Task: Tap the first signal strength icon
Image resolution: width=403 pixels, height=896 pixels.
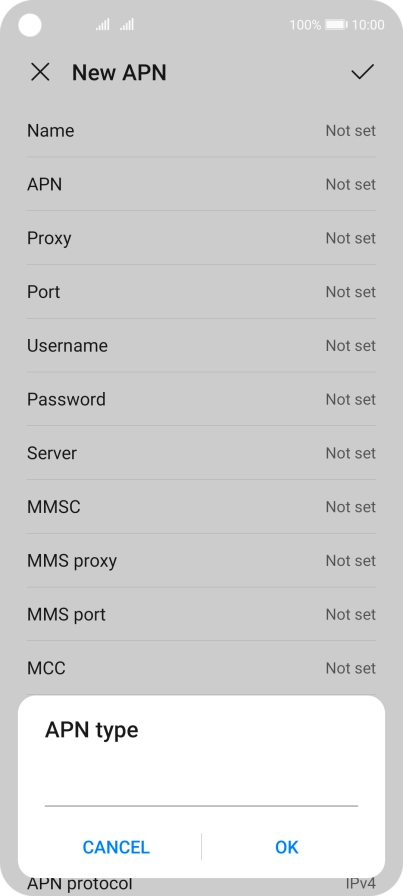Action: point(102,25)
